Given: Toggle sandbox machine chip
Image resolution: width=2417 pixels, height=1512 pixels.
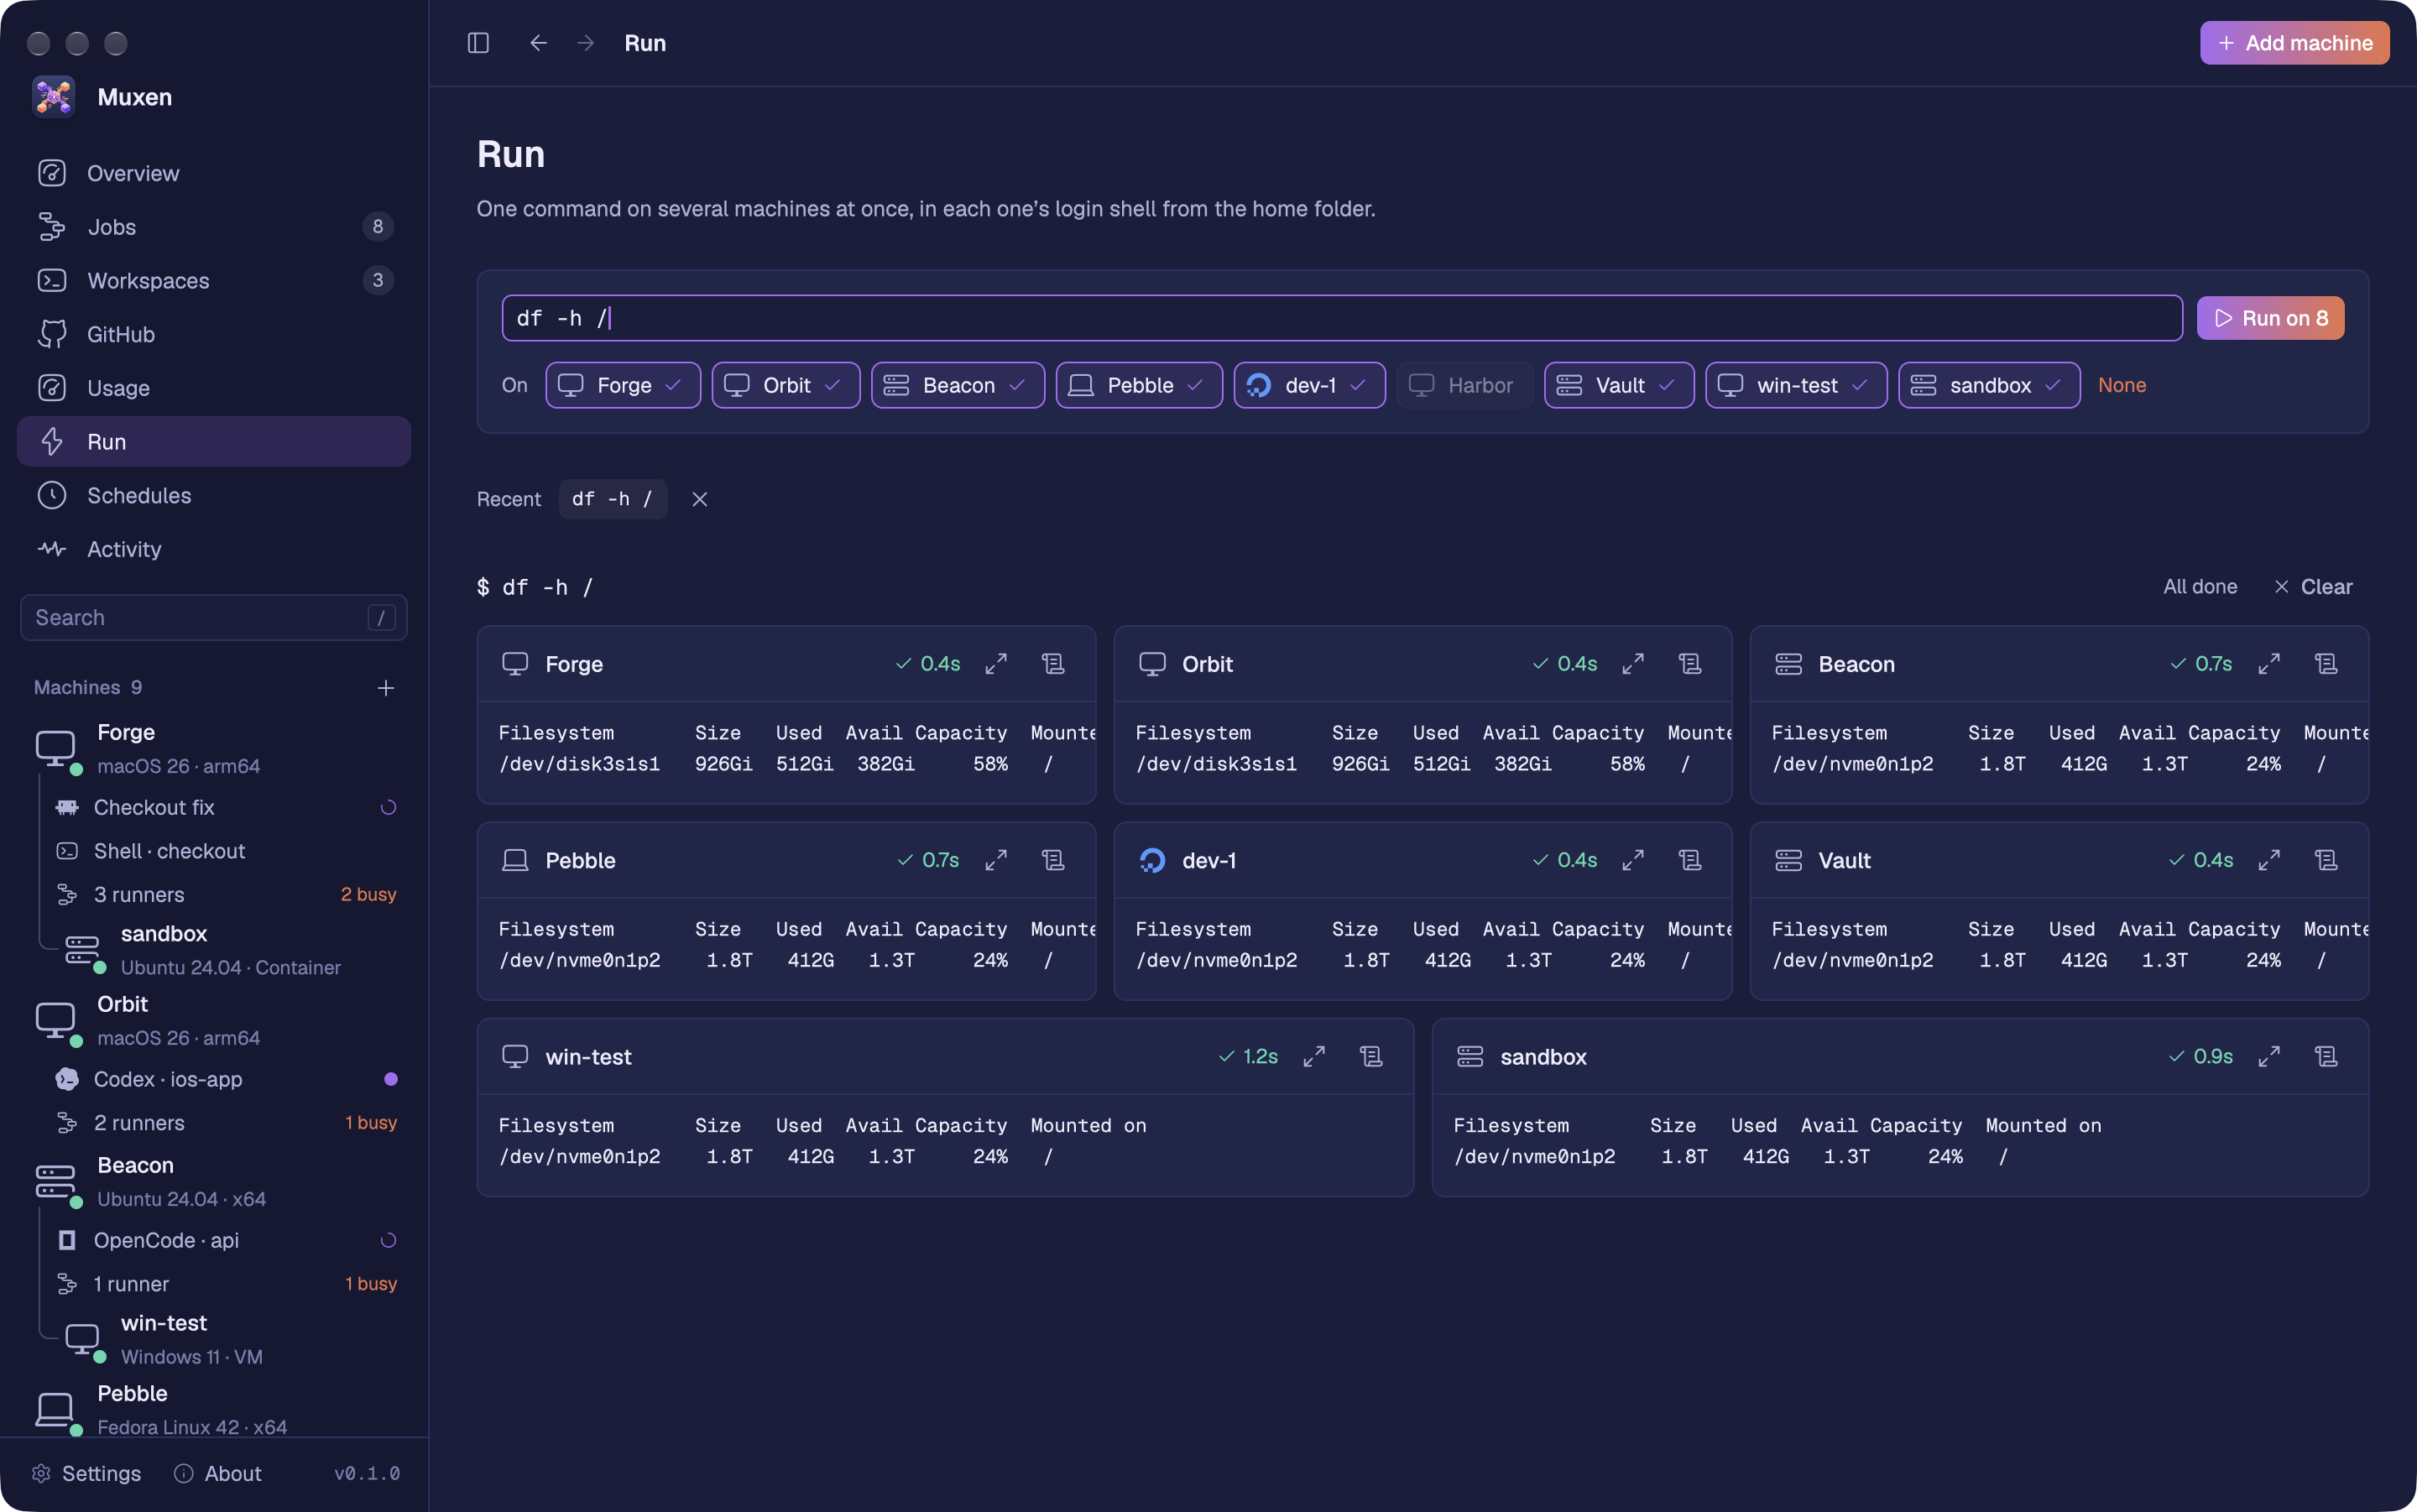Looking at the screenshot, I should pos(1989,385).
